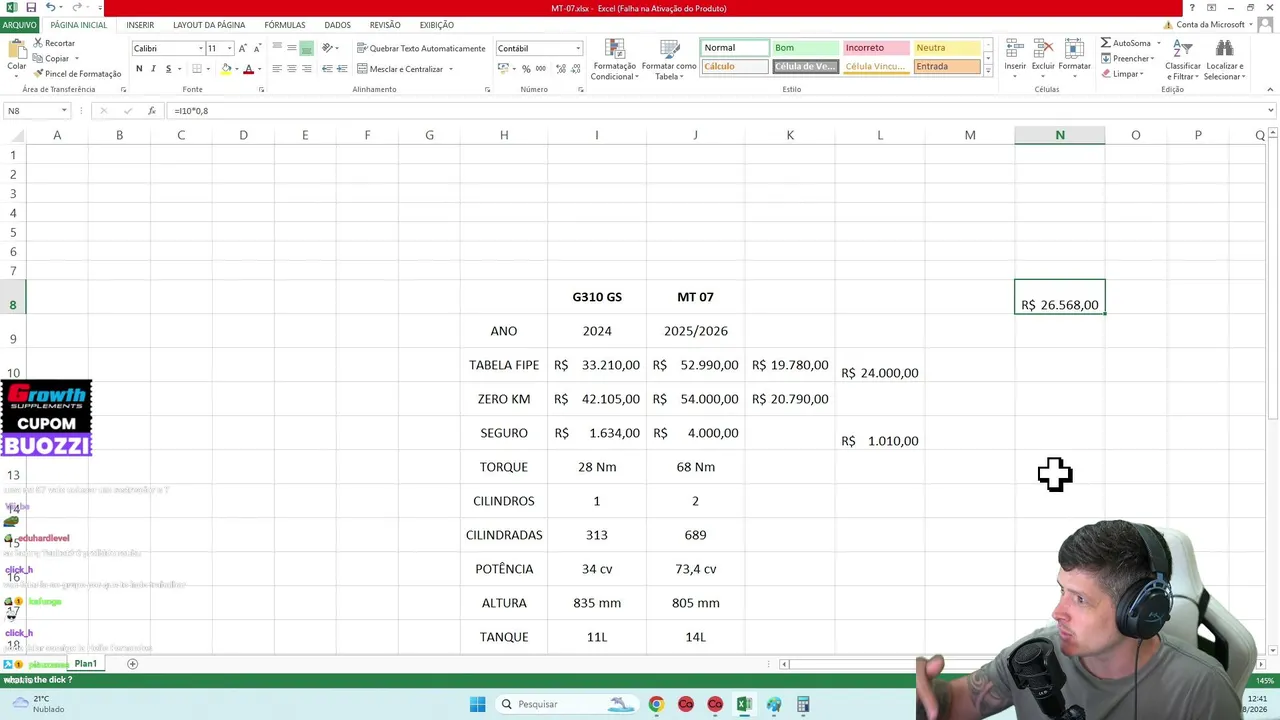Open Classificar e Filtrar menu
The width and height of the screenshot is (1280, 720).
pyautogui.click(x=1183, y=60)
